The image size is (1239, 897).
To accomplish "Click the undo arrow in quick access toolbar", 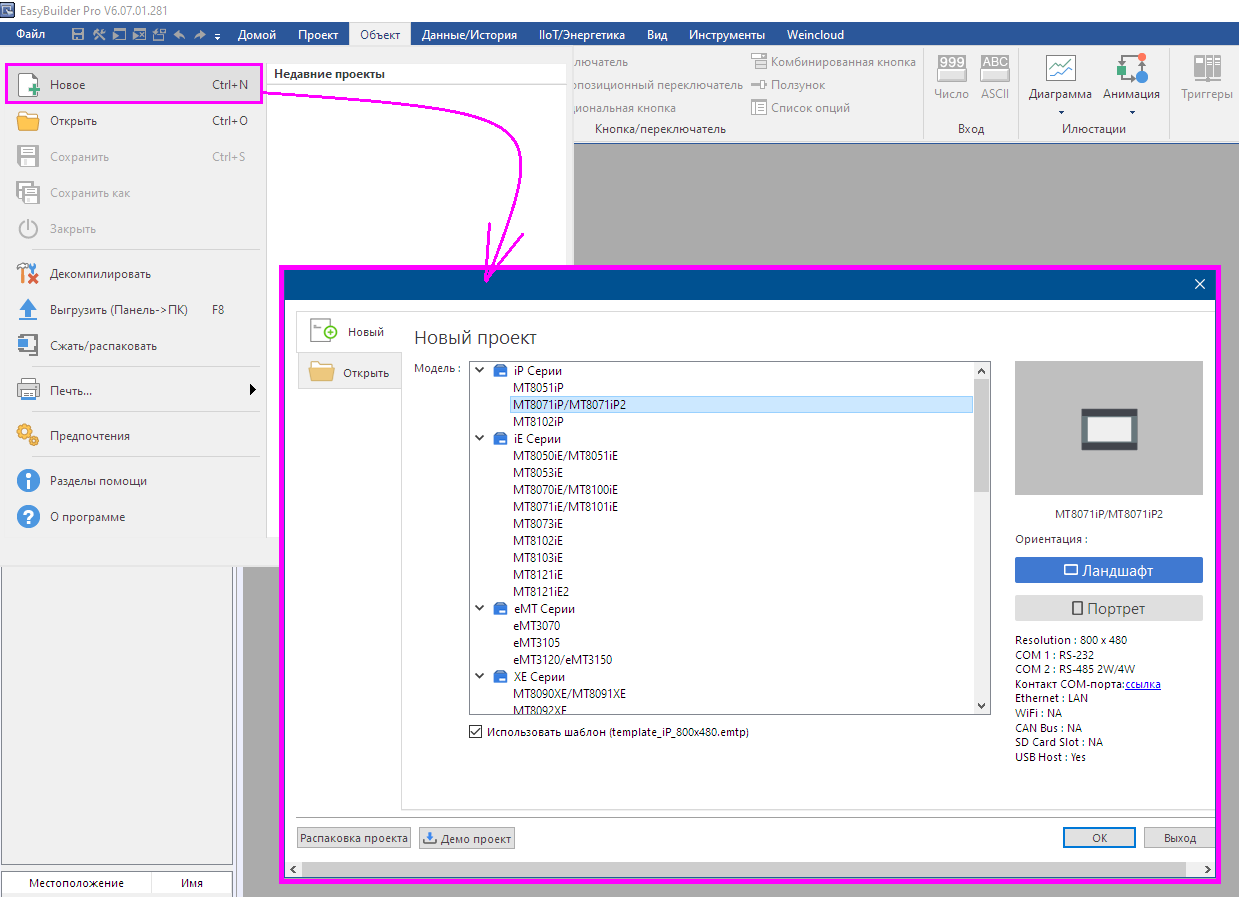I will 179,34.
